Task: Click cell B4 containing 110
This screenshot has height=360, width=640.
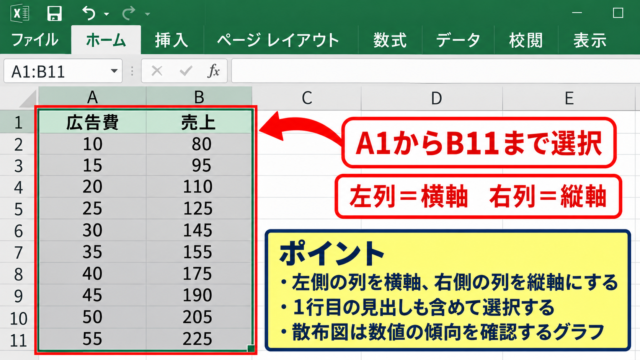Action: pos(199,187)
